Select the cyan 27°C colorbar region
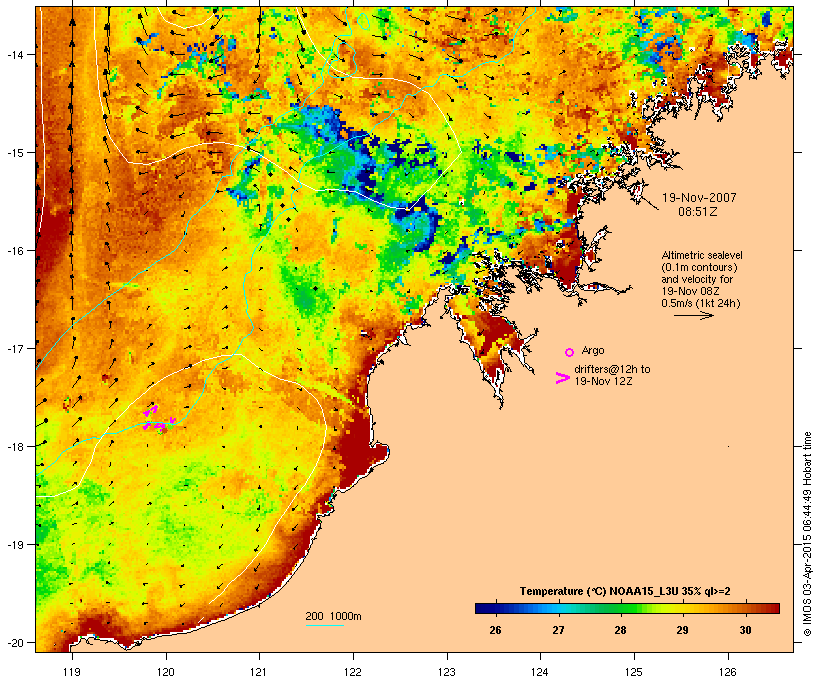This screenshot has height=680, width=820. pos(558,608)
